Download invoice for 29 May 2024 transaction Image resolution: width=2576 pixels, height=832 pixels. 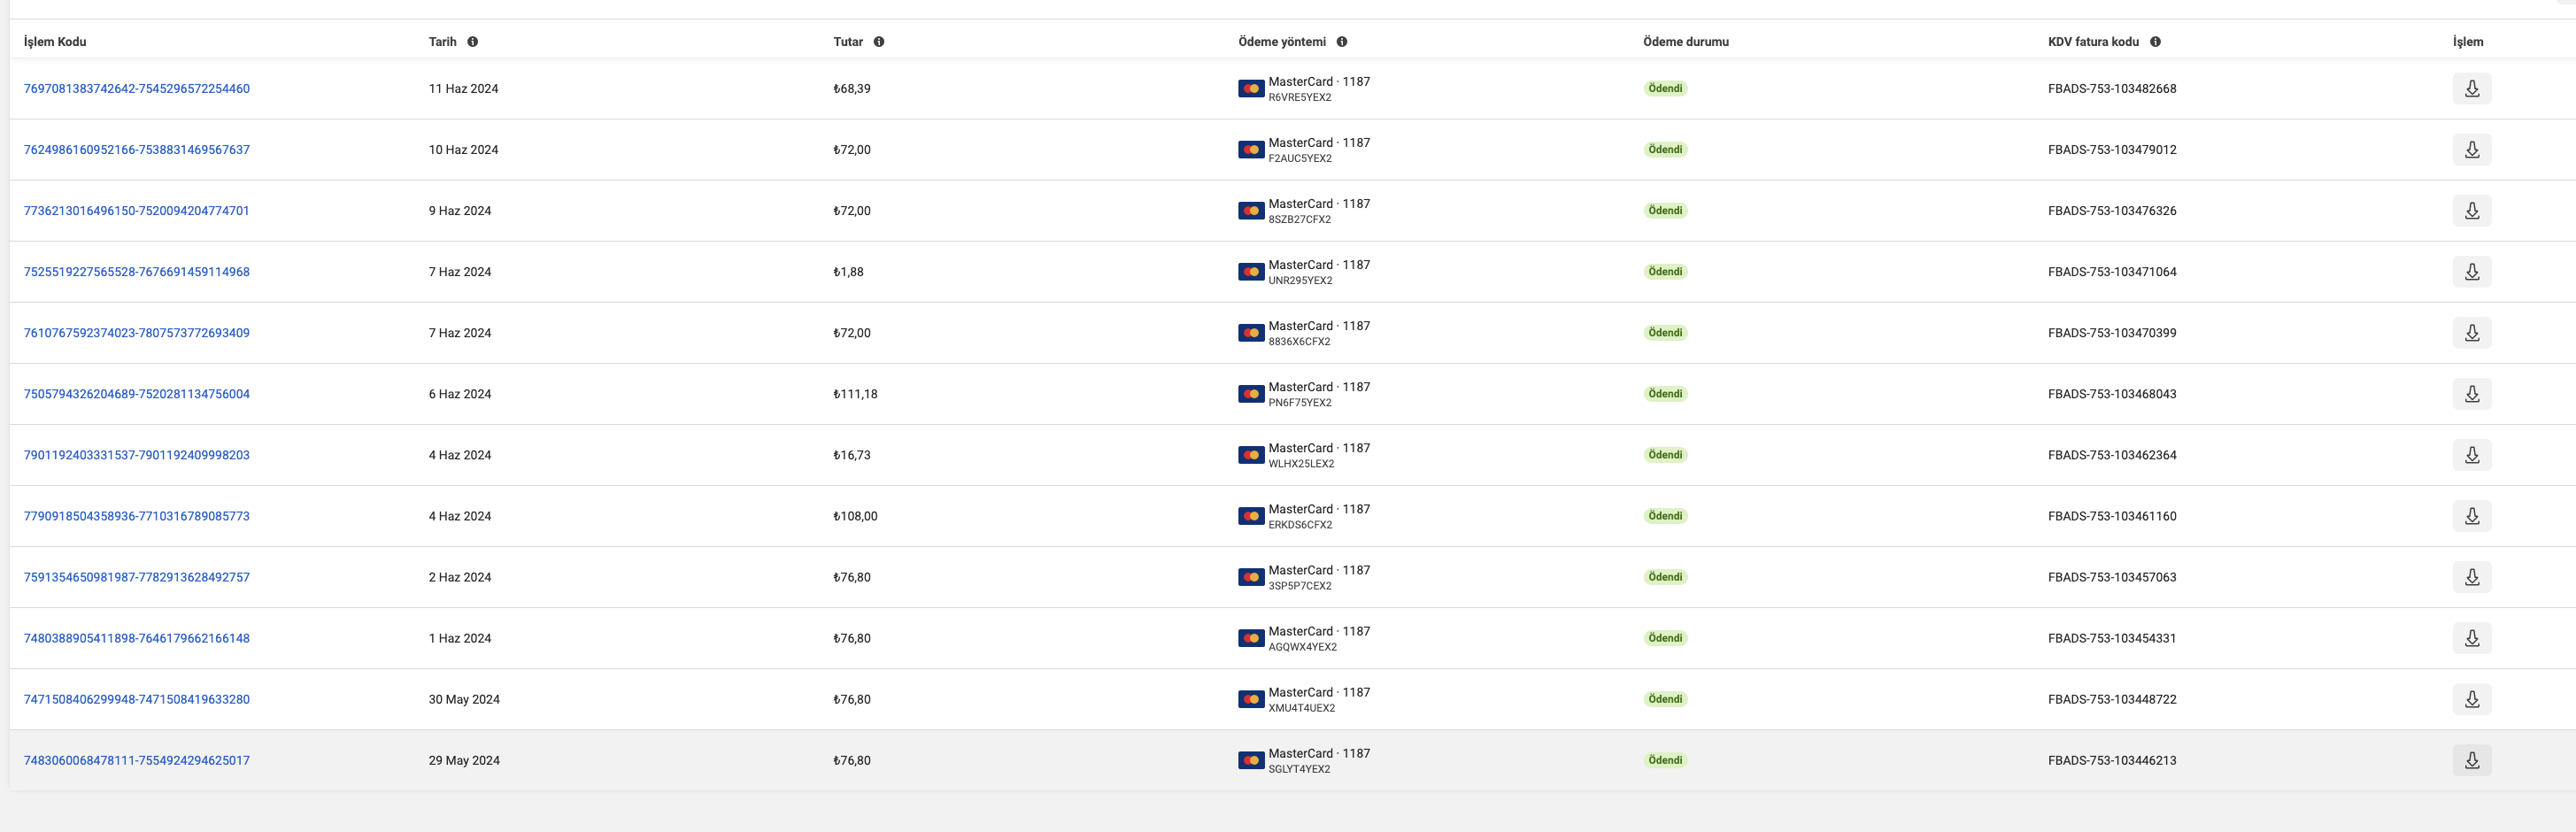(2471, 759)
